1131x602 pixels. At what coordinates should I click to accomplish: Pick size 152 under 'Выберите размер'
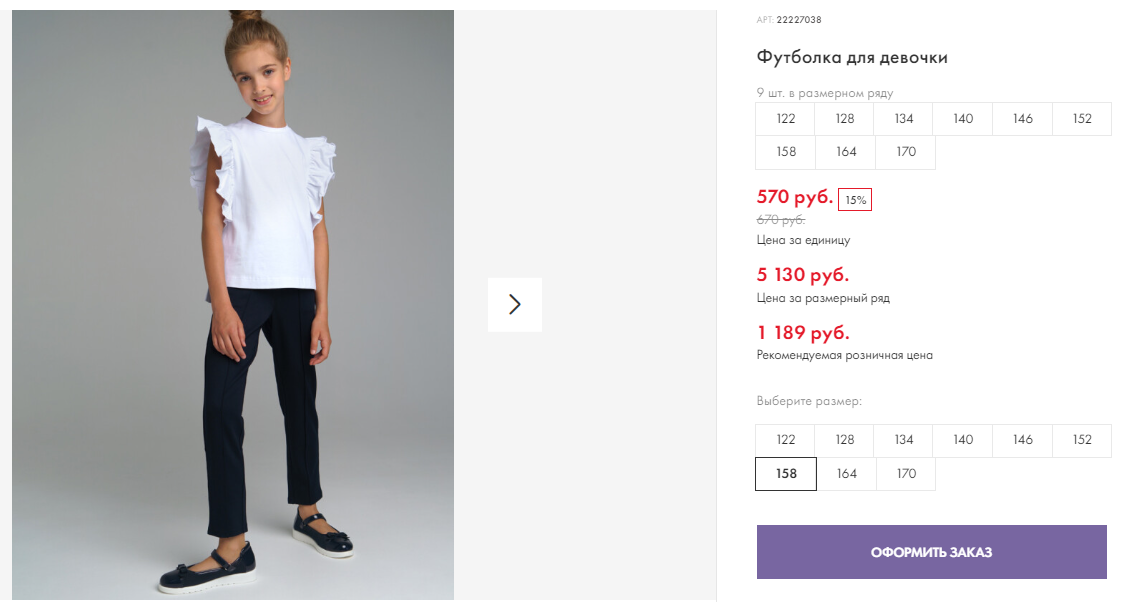tap(1082, 440)
